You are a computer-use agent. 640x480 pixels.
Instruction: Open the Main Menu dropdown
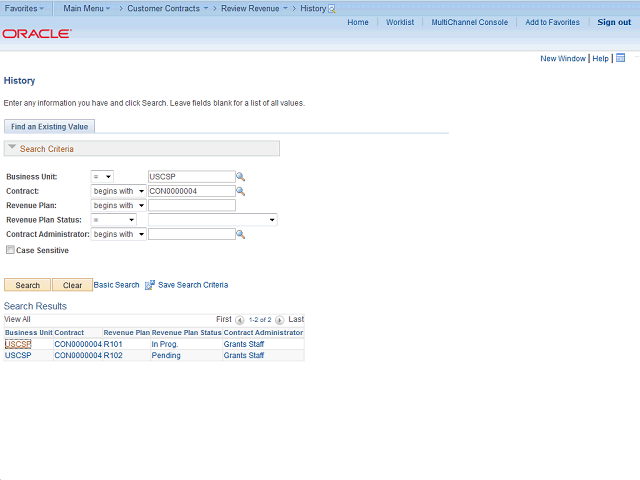tap(87, 8)
